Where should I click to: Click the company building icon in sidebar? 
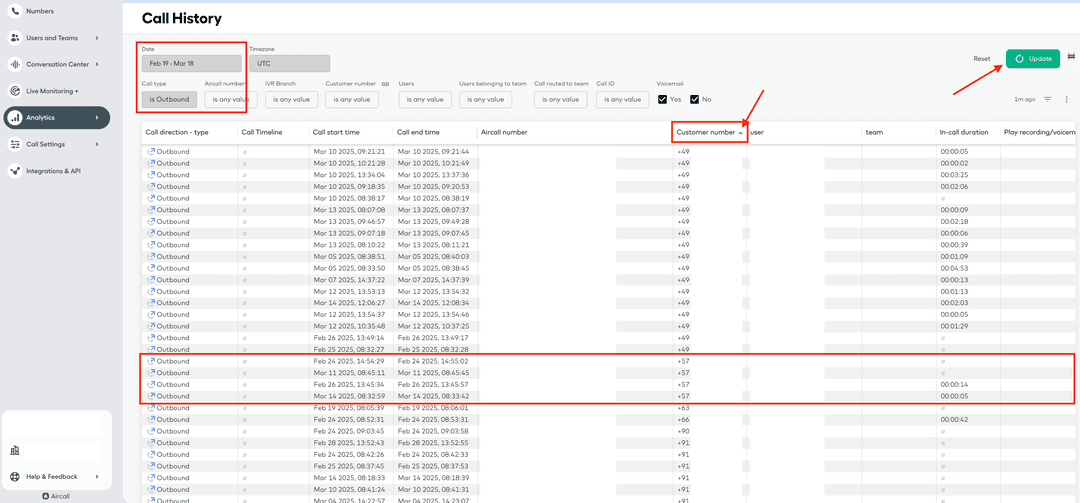pyautogui.click(x=15, y=451)
